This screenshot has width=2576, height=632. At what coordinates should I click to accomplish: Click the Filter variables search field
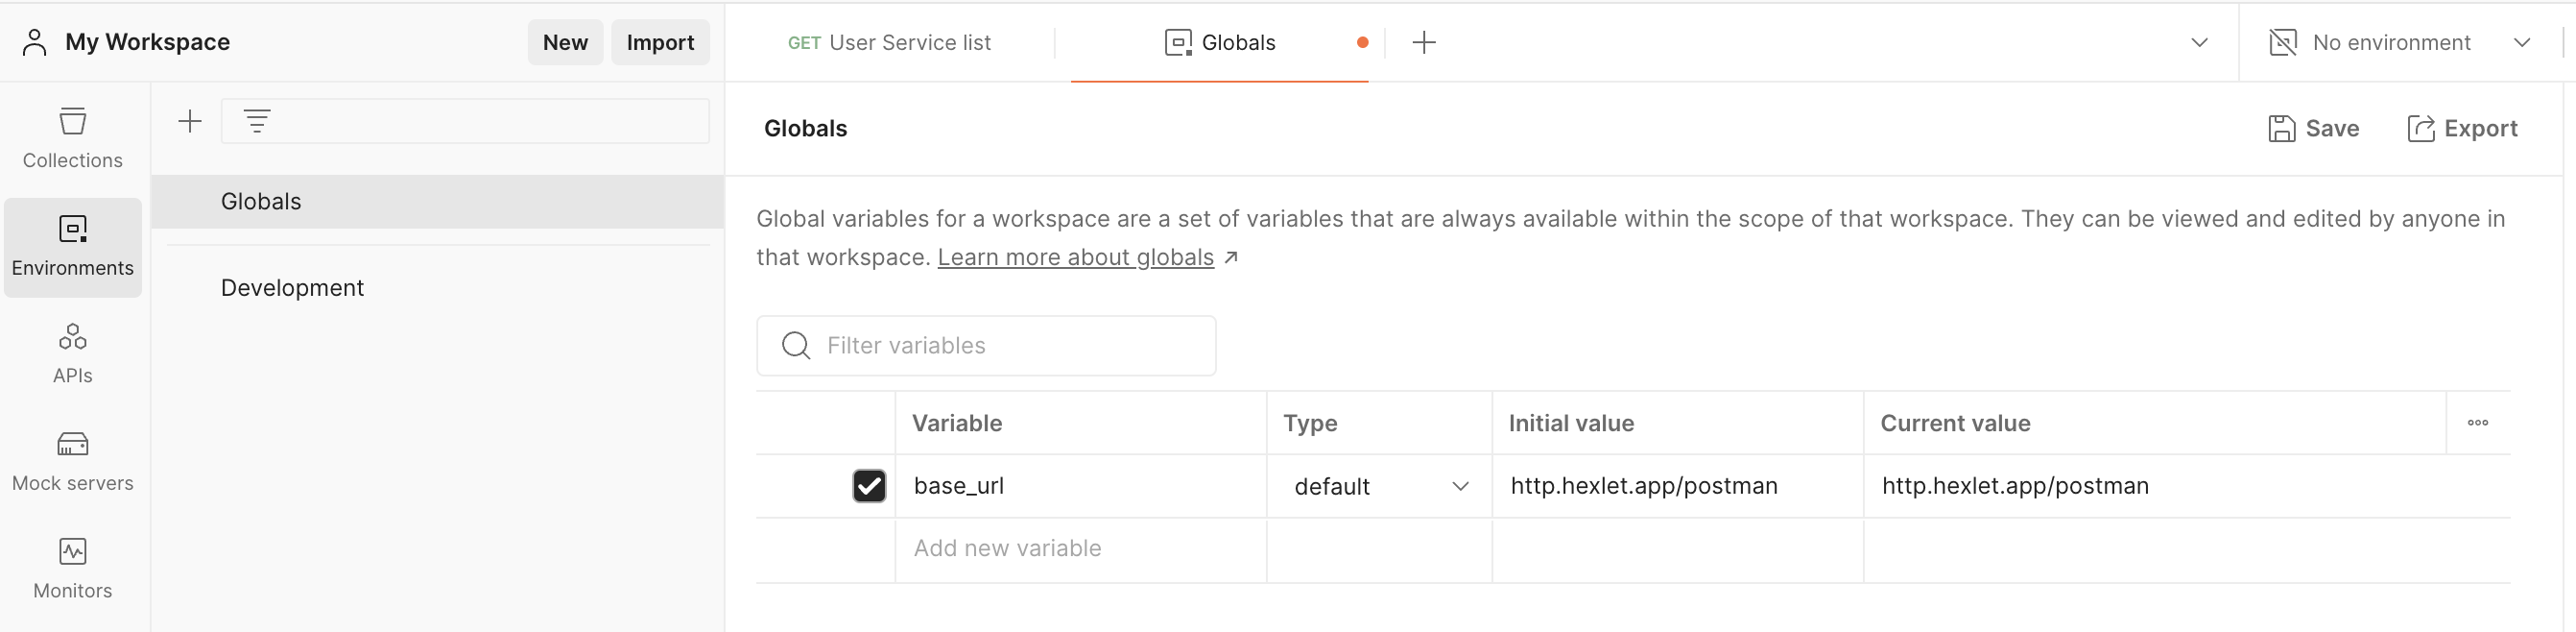1000,346
